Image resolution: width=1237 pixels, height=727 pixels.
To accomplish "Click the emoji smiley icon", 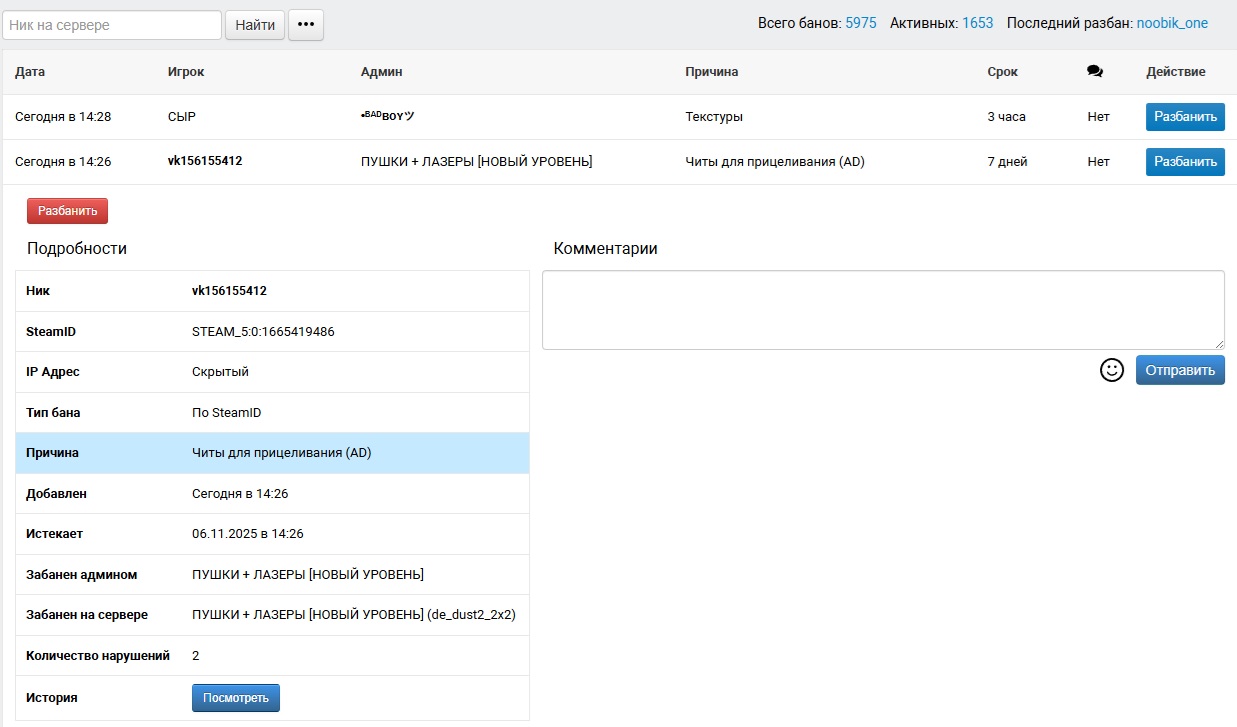I will [1111, 370].
